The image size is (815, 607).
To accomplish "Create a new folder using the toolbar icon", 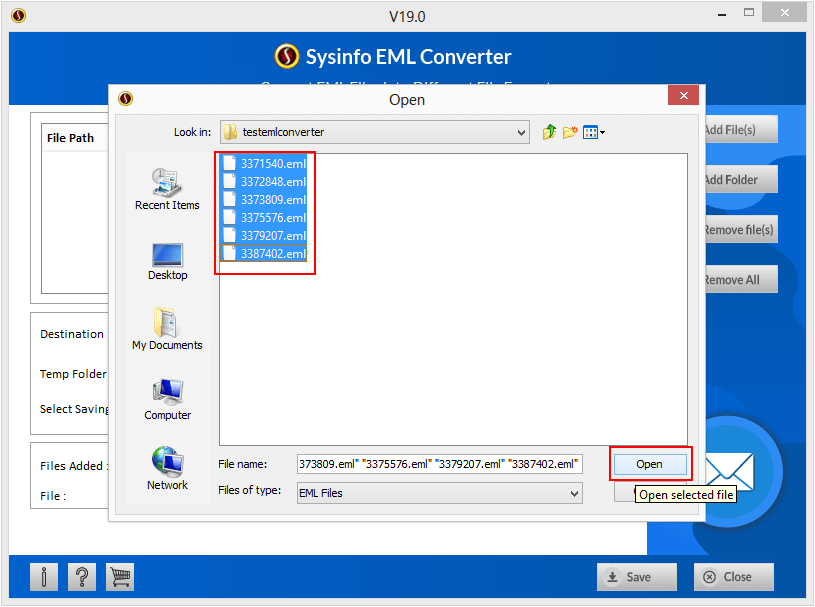I will tap(570, 131).
